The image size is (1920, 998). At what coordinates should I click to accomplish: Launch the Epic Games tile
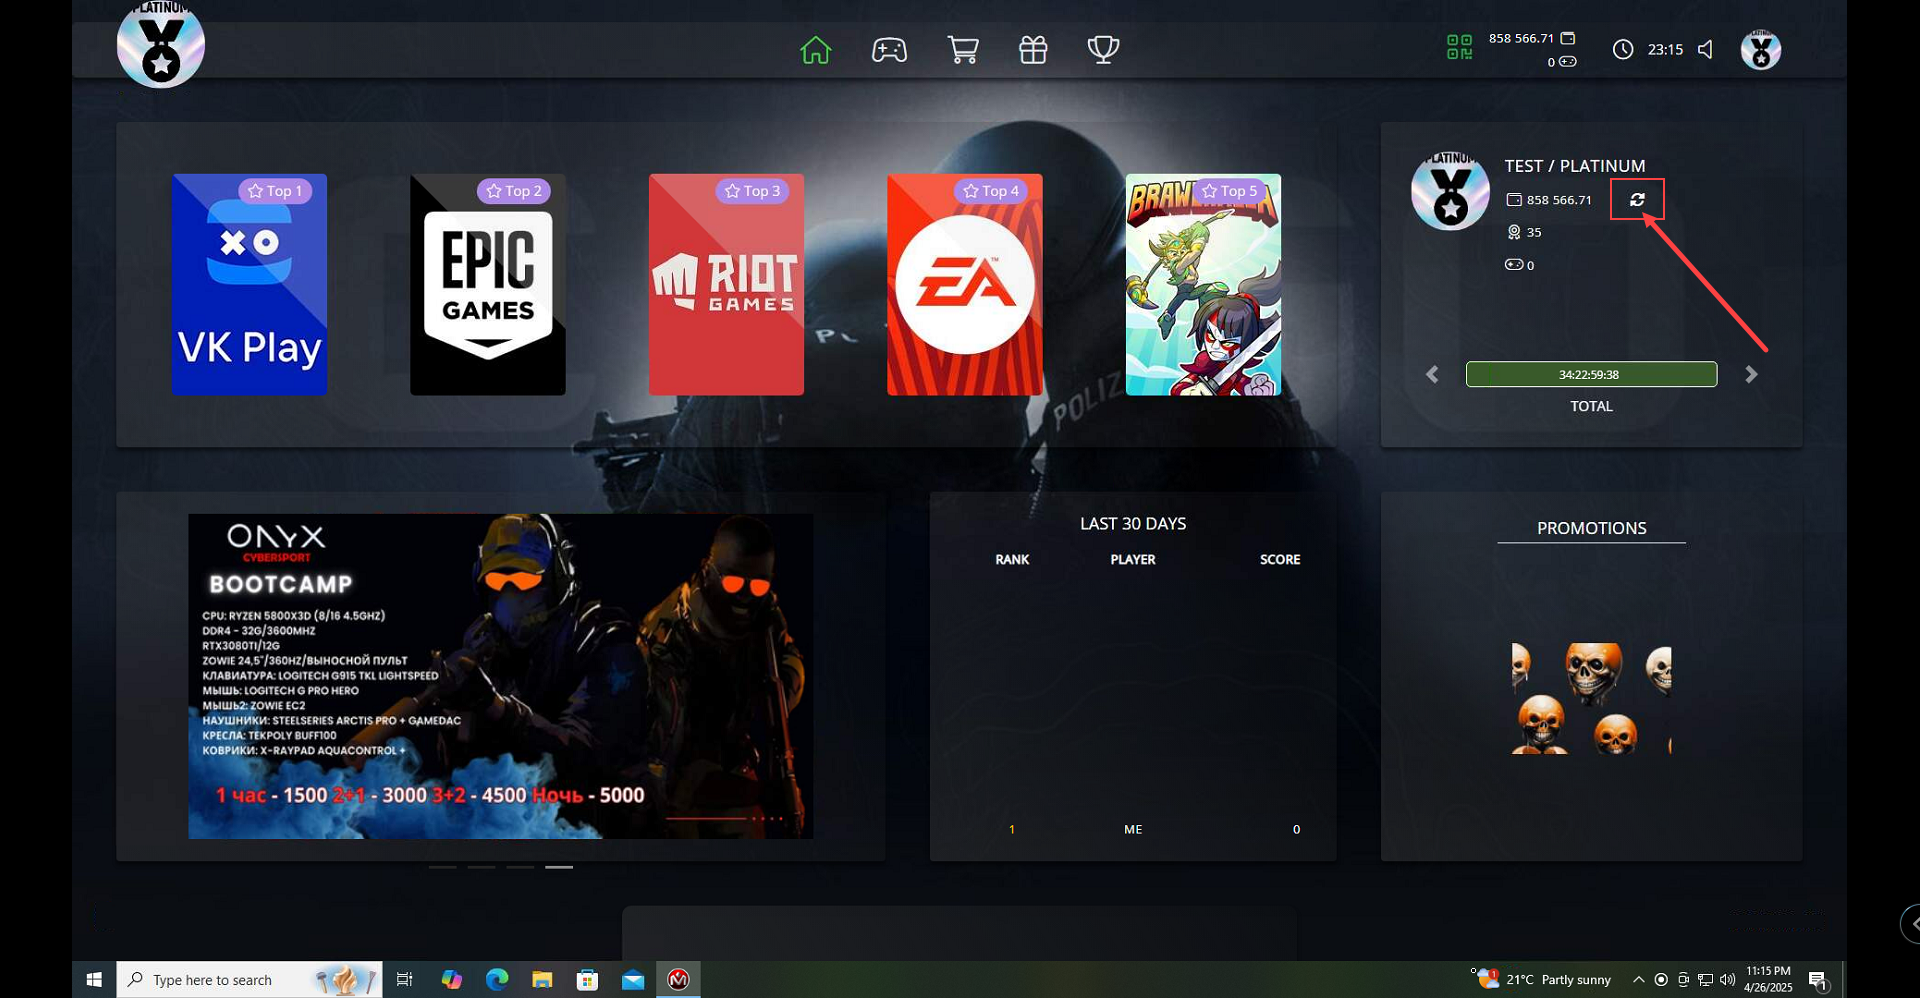(487, 285)
